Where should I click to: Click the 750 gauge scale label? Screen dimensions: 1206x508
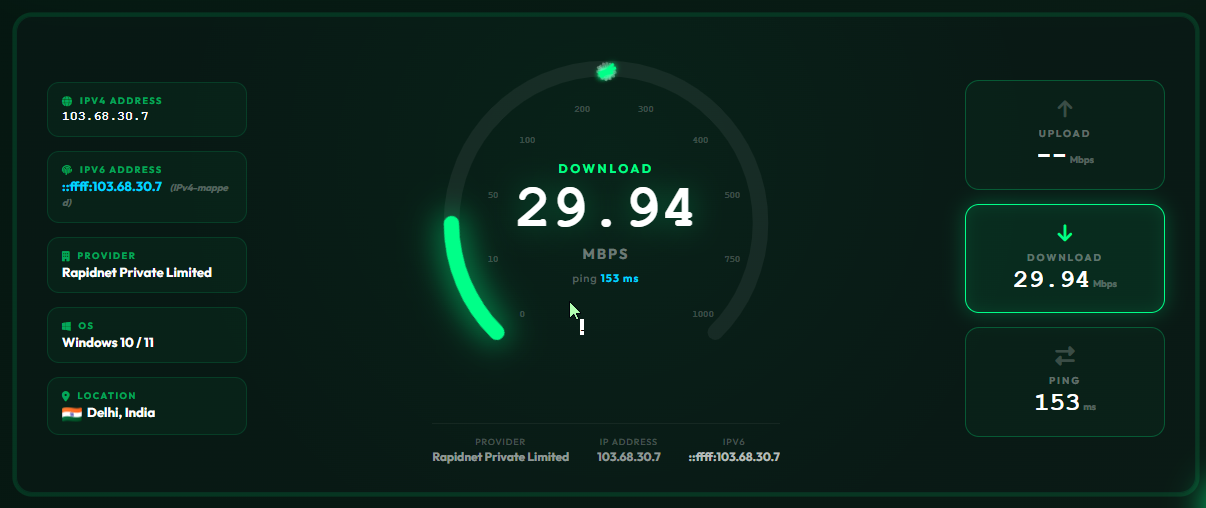click(731, 259)
